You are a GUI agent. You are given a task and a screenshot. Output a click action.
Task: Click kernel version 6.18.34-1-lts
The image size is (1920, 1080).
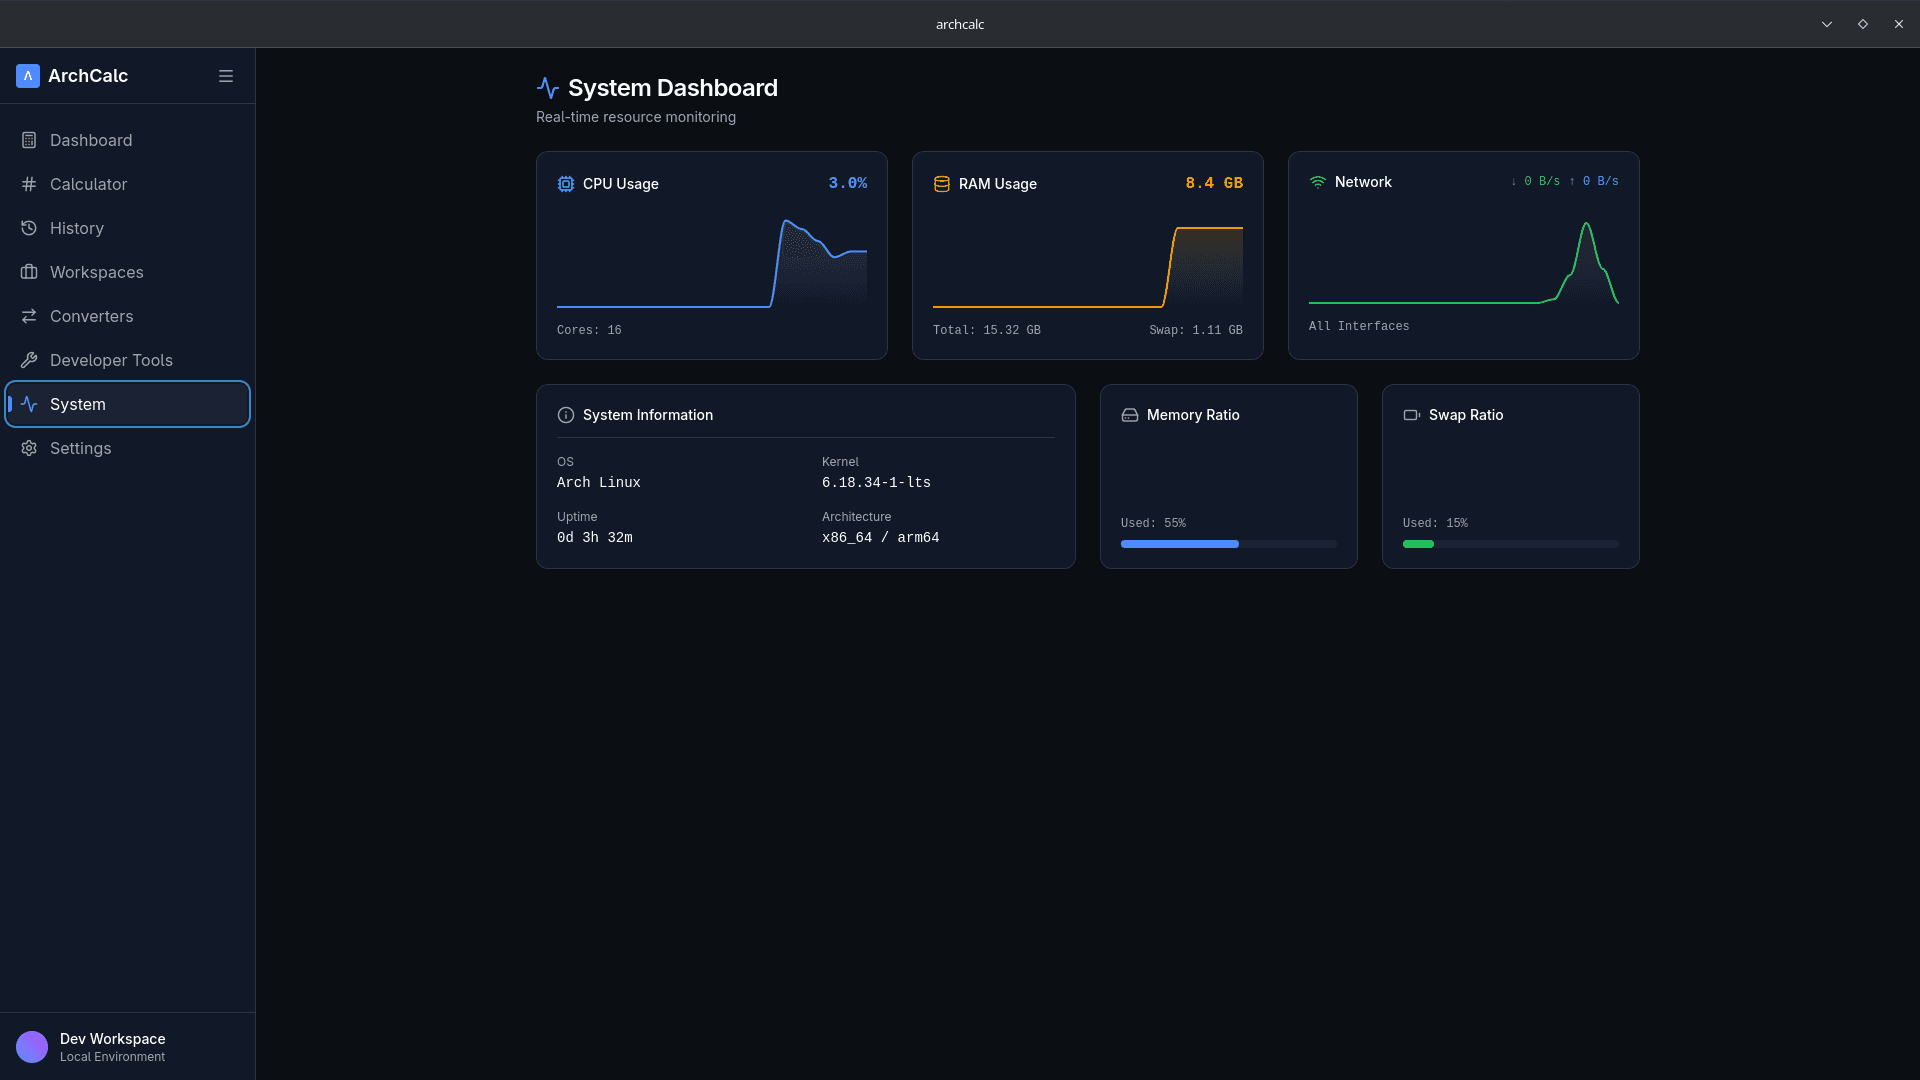(876, 482)
